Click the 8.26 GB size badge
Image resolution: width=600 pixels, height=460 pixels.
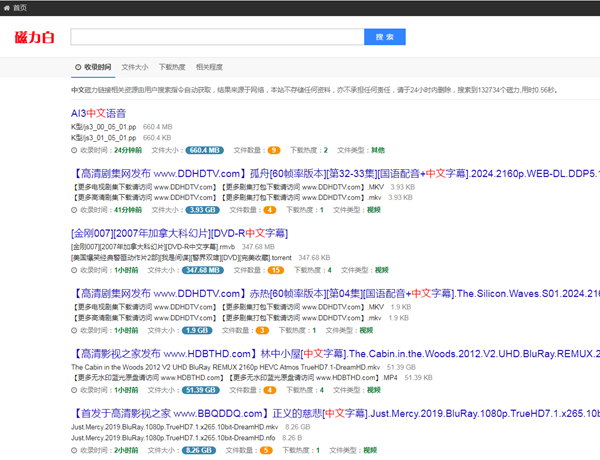[x=199, y=450]
